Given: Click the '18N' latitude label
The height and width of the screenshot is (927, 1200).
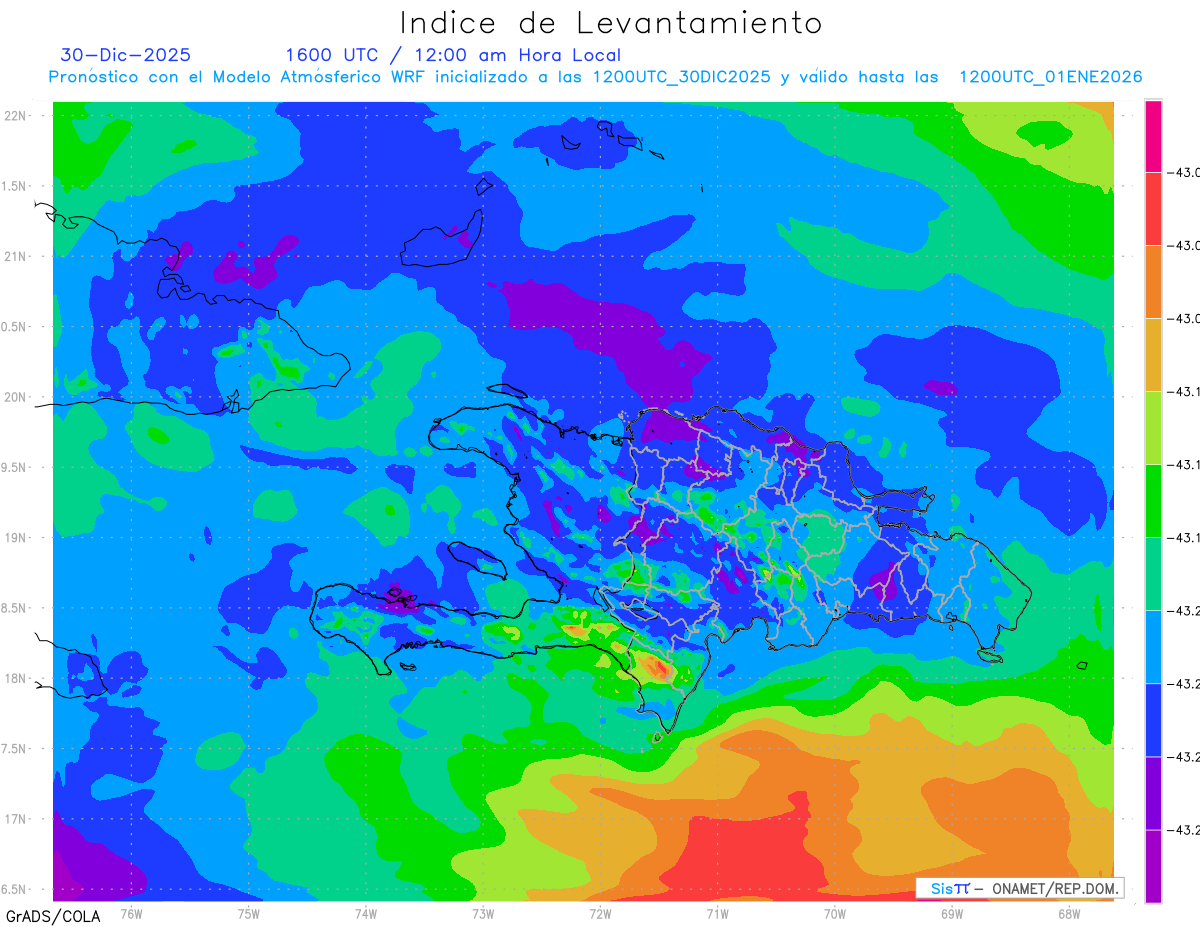Looking at the screenshot, I should coord(17,678).
